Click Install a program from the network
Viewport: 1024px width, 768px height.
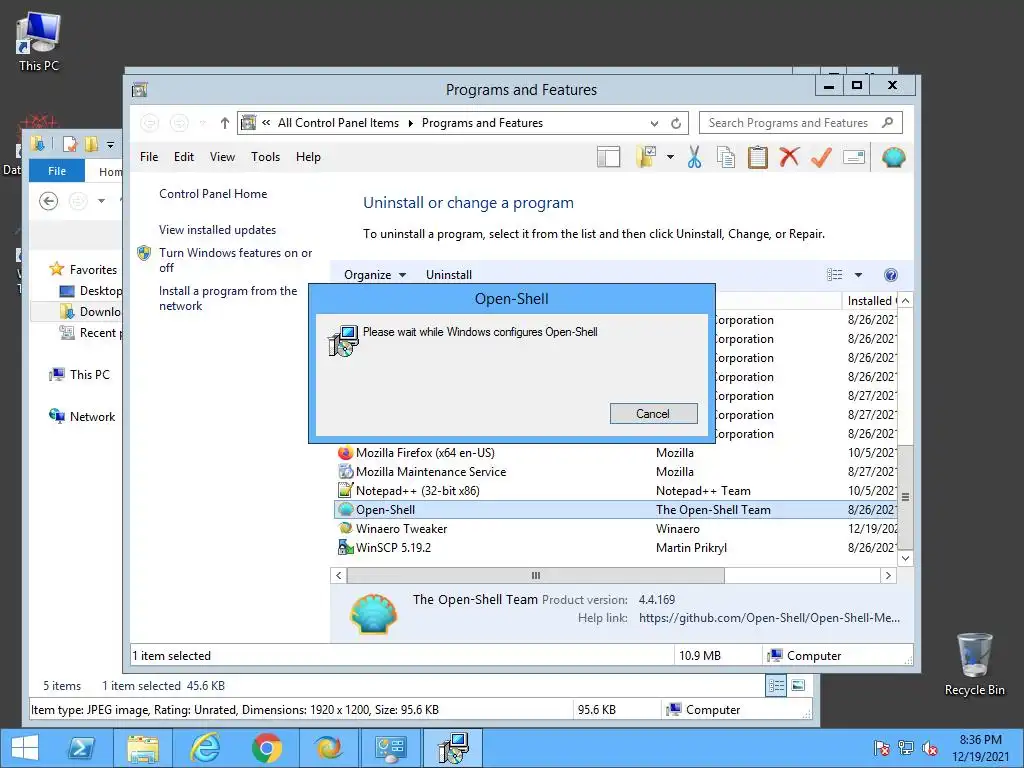[228, 298]
